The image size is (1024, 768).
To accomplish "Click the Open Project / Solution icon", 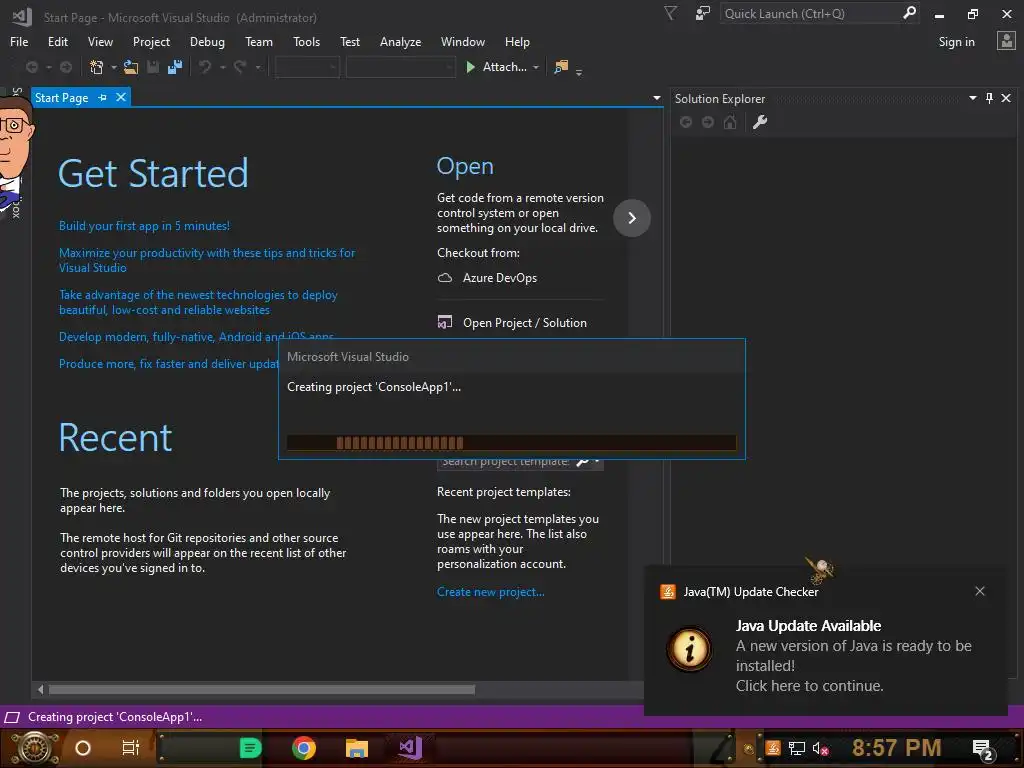I will (445, 322).
